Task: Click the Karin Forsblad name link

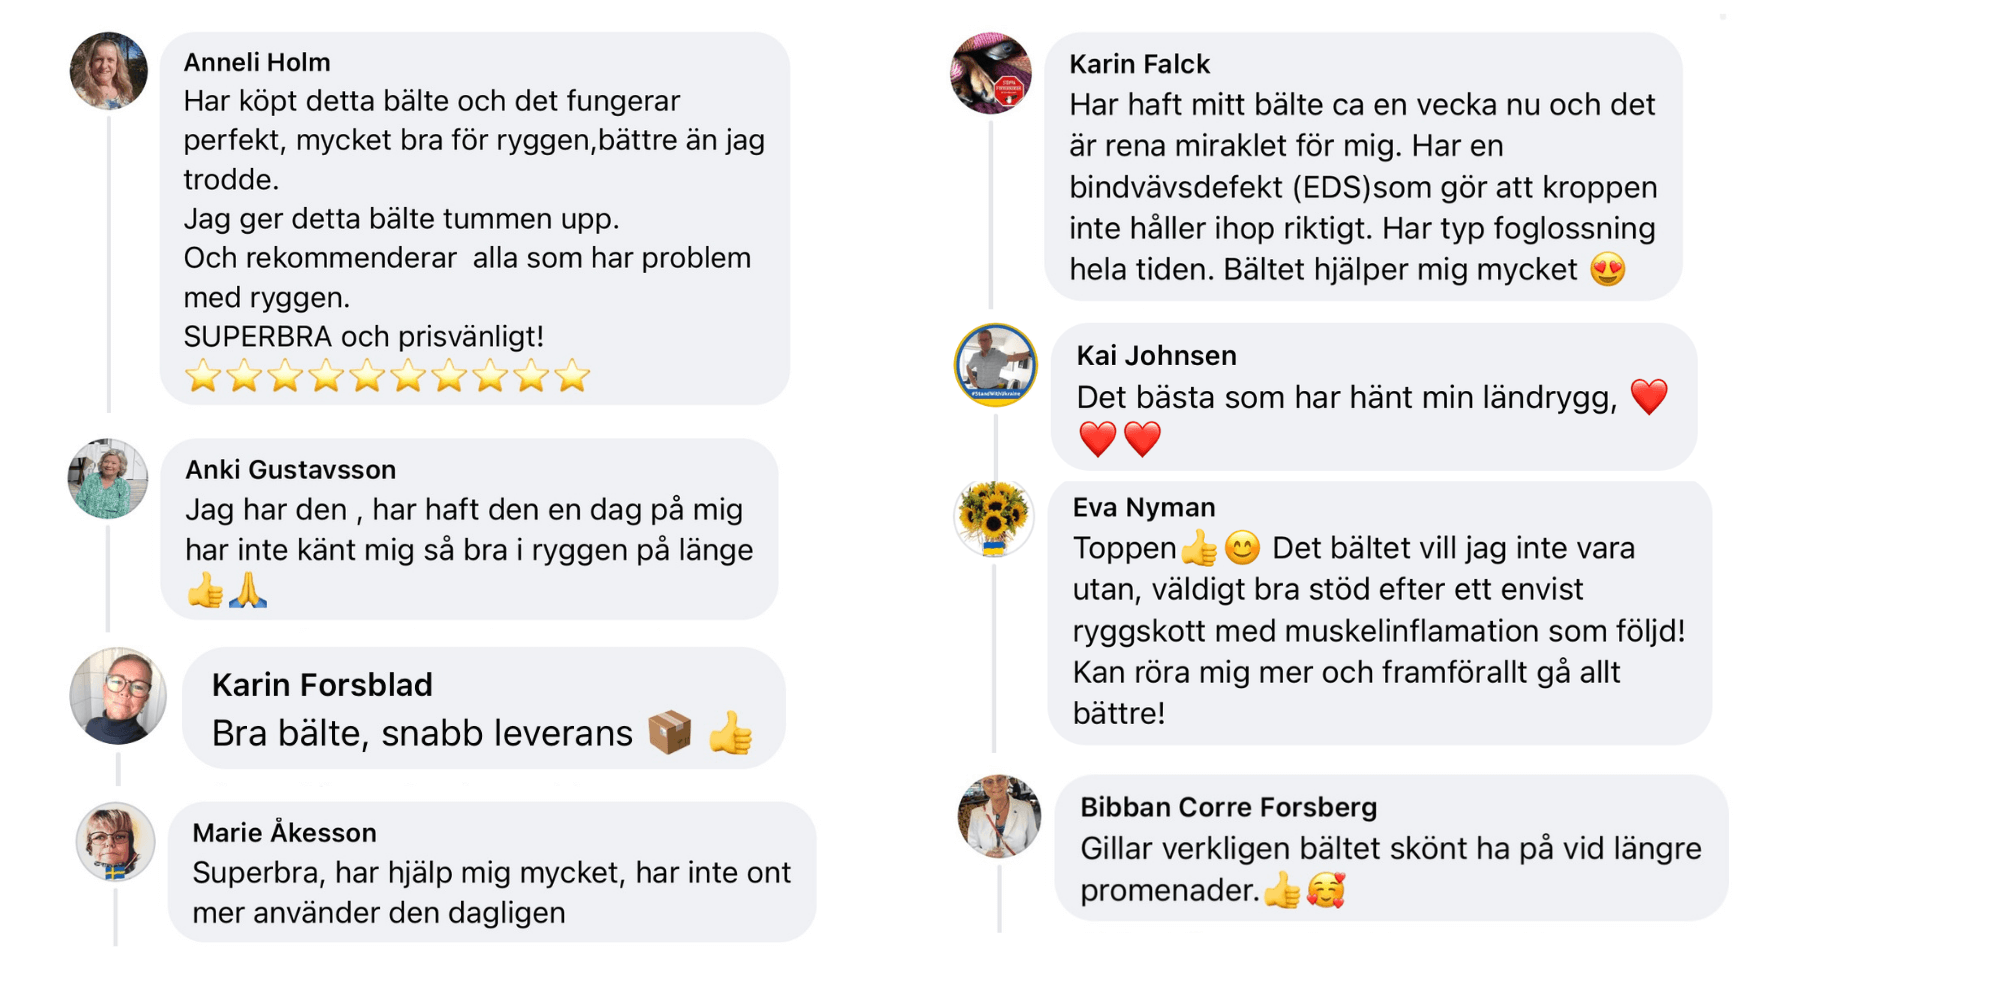Action: 322,685
